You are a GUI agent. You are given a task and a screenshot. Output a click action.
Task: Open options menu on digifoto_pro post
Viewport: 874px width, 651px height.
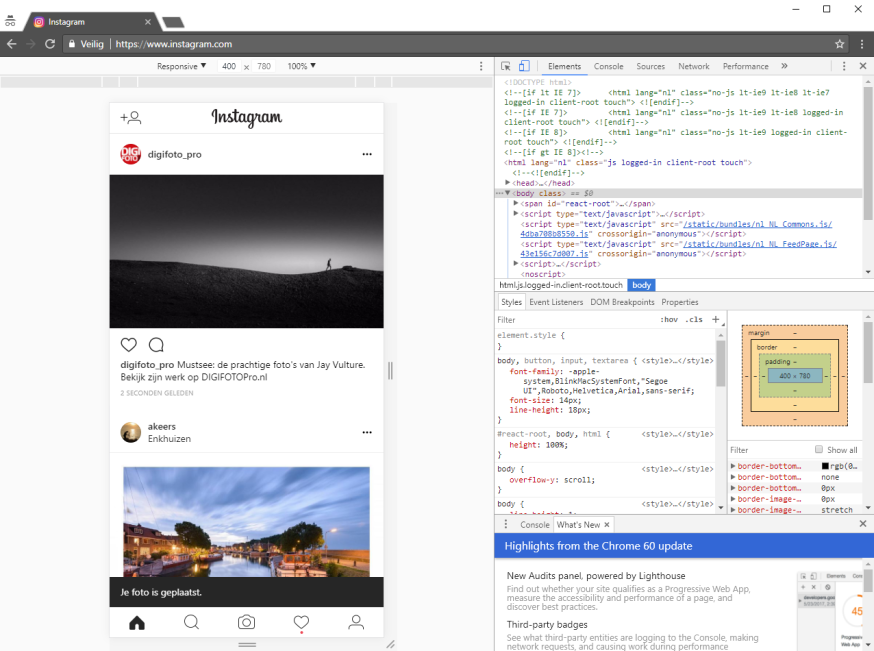pyautogui.click(x=367, y=154)
